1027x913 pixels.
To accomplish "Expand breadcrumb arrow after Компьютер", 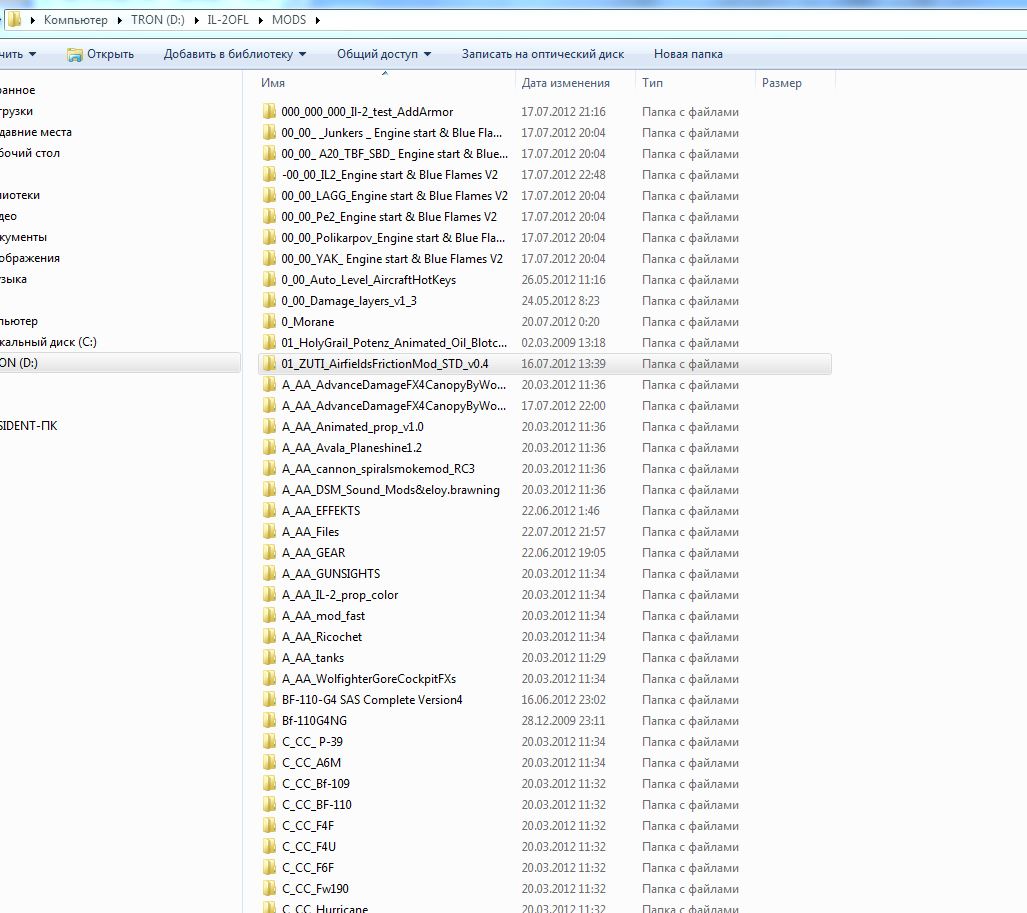I will [120, 20].
